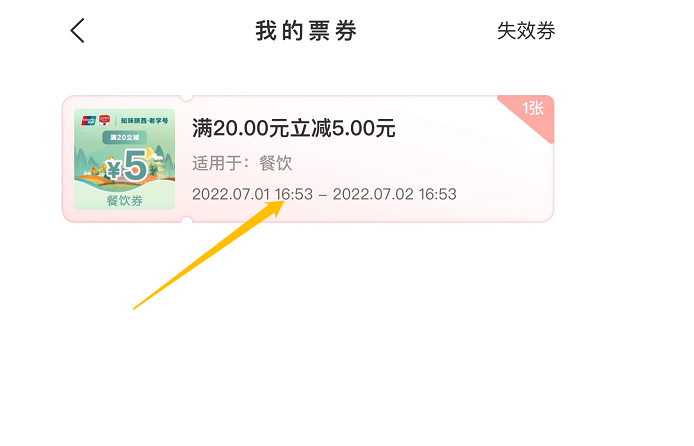Click the ¥5 amount graphic
Viewport: 694px width, 446px height.
click(127, 165)
